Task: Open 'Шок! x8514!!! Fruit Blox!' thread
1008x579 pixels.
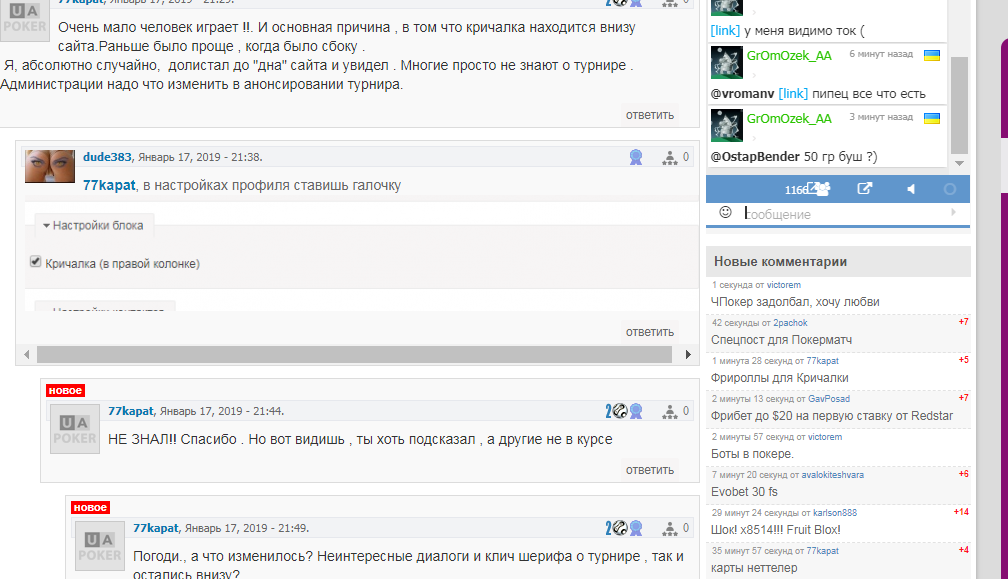Action: click(776, 530)
